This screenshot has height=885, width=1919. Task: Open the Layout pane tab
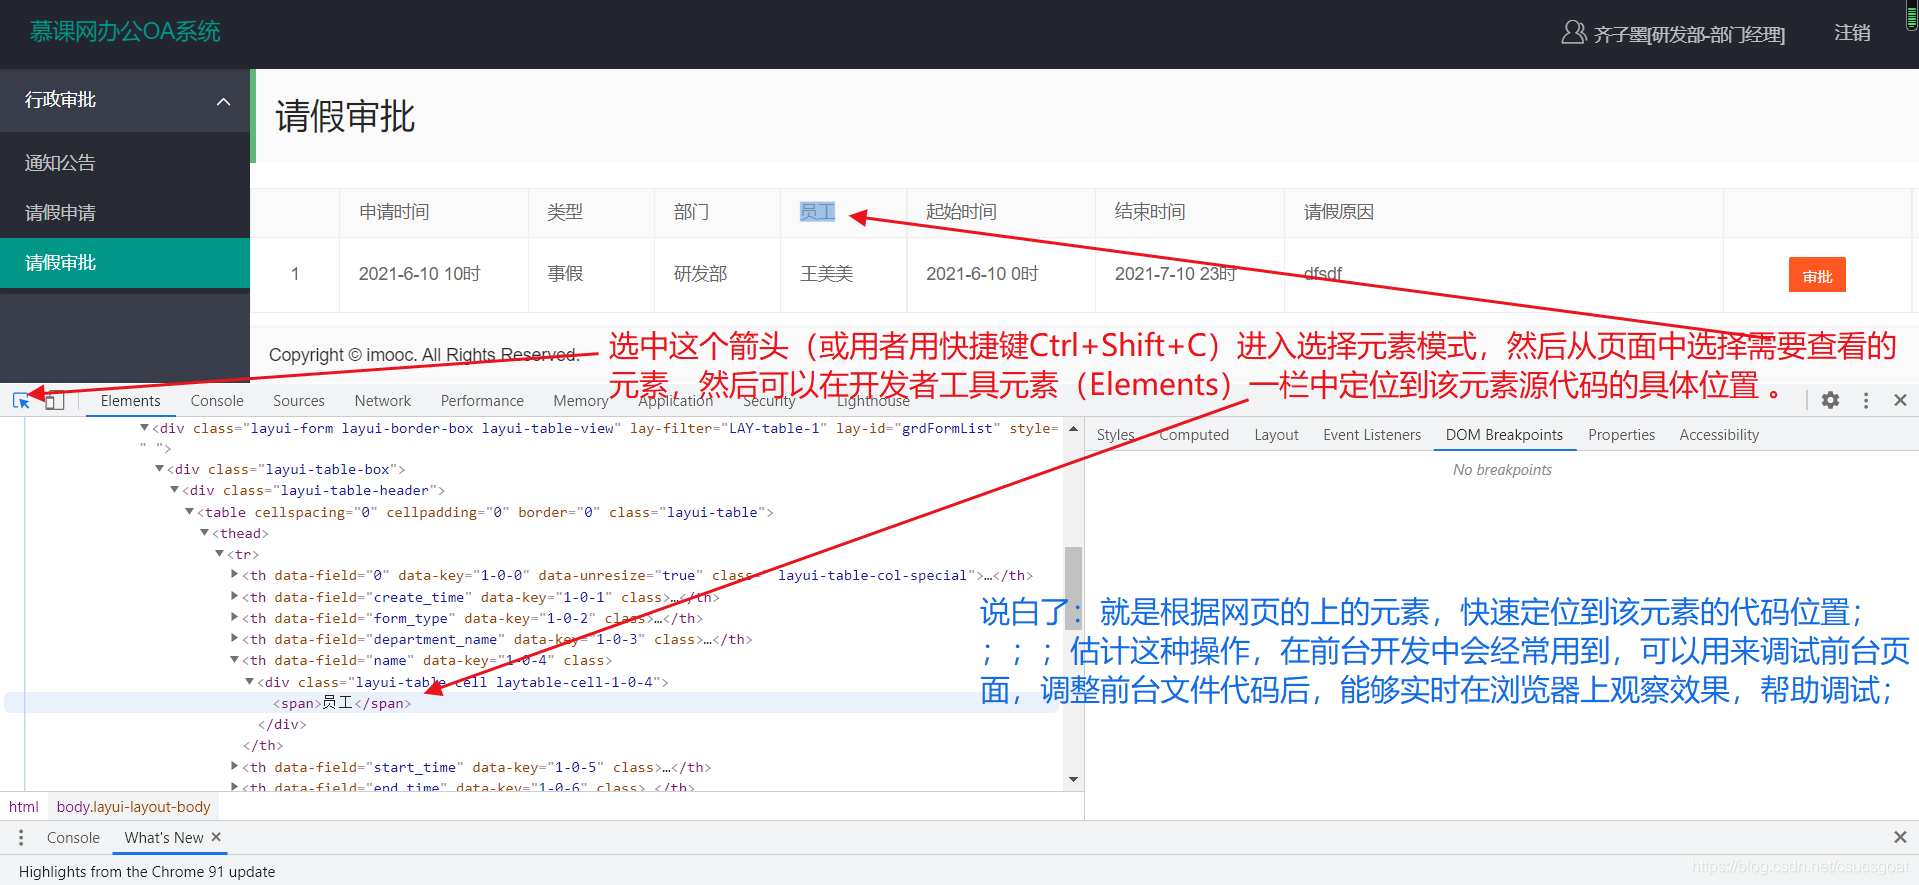[1276, 435]
